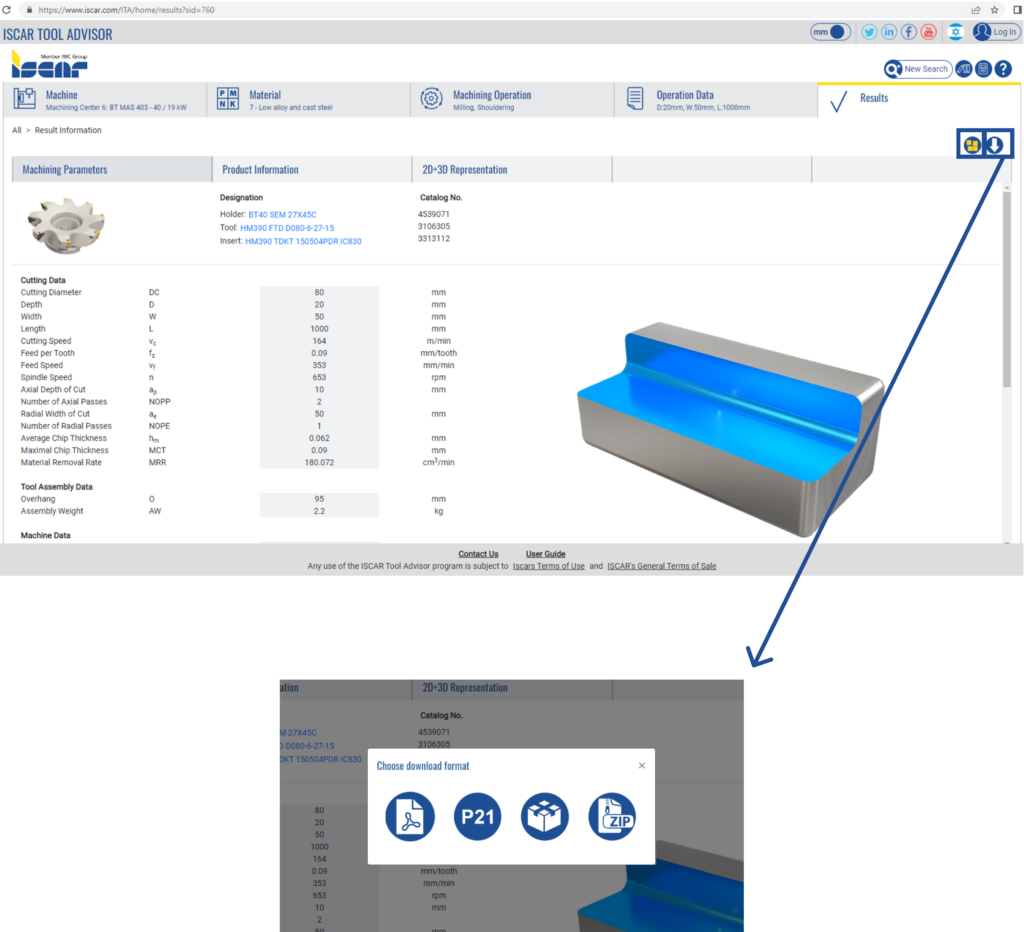Image resolution: width=1024 pixels, height=932 pixels.
Task: Select the P21 download format
Action: [x=477, y=816]
